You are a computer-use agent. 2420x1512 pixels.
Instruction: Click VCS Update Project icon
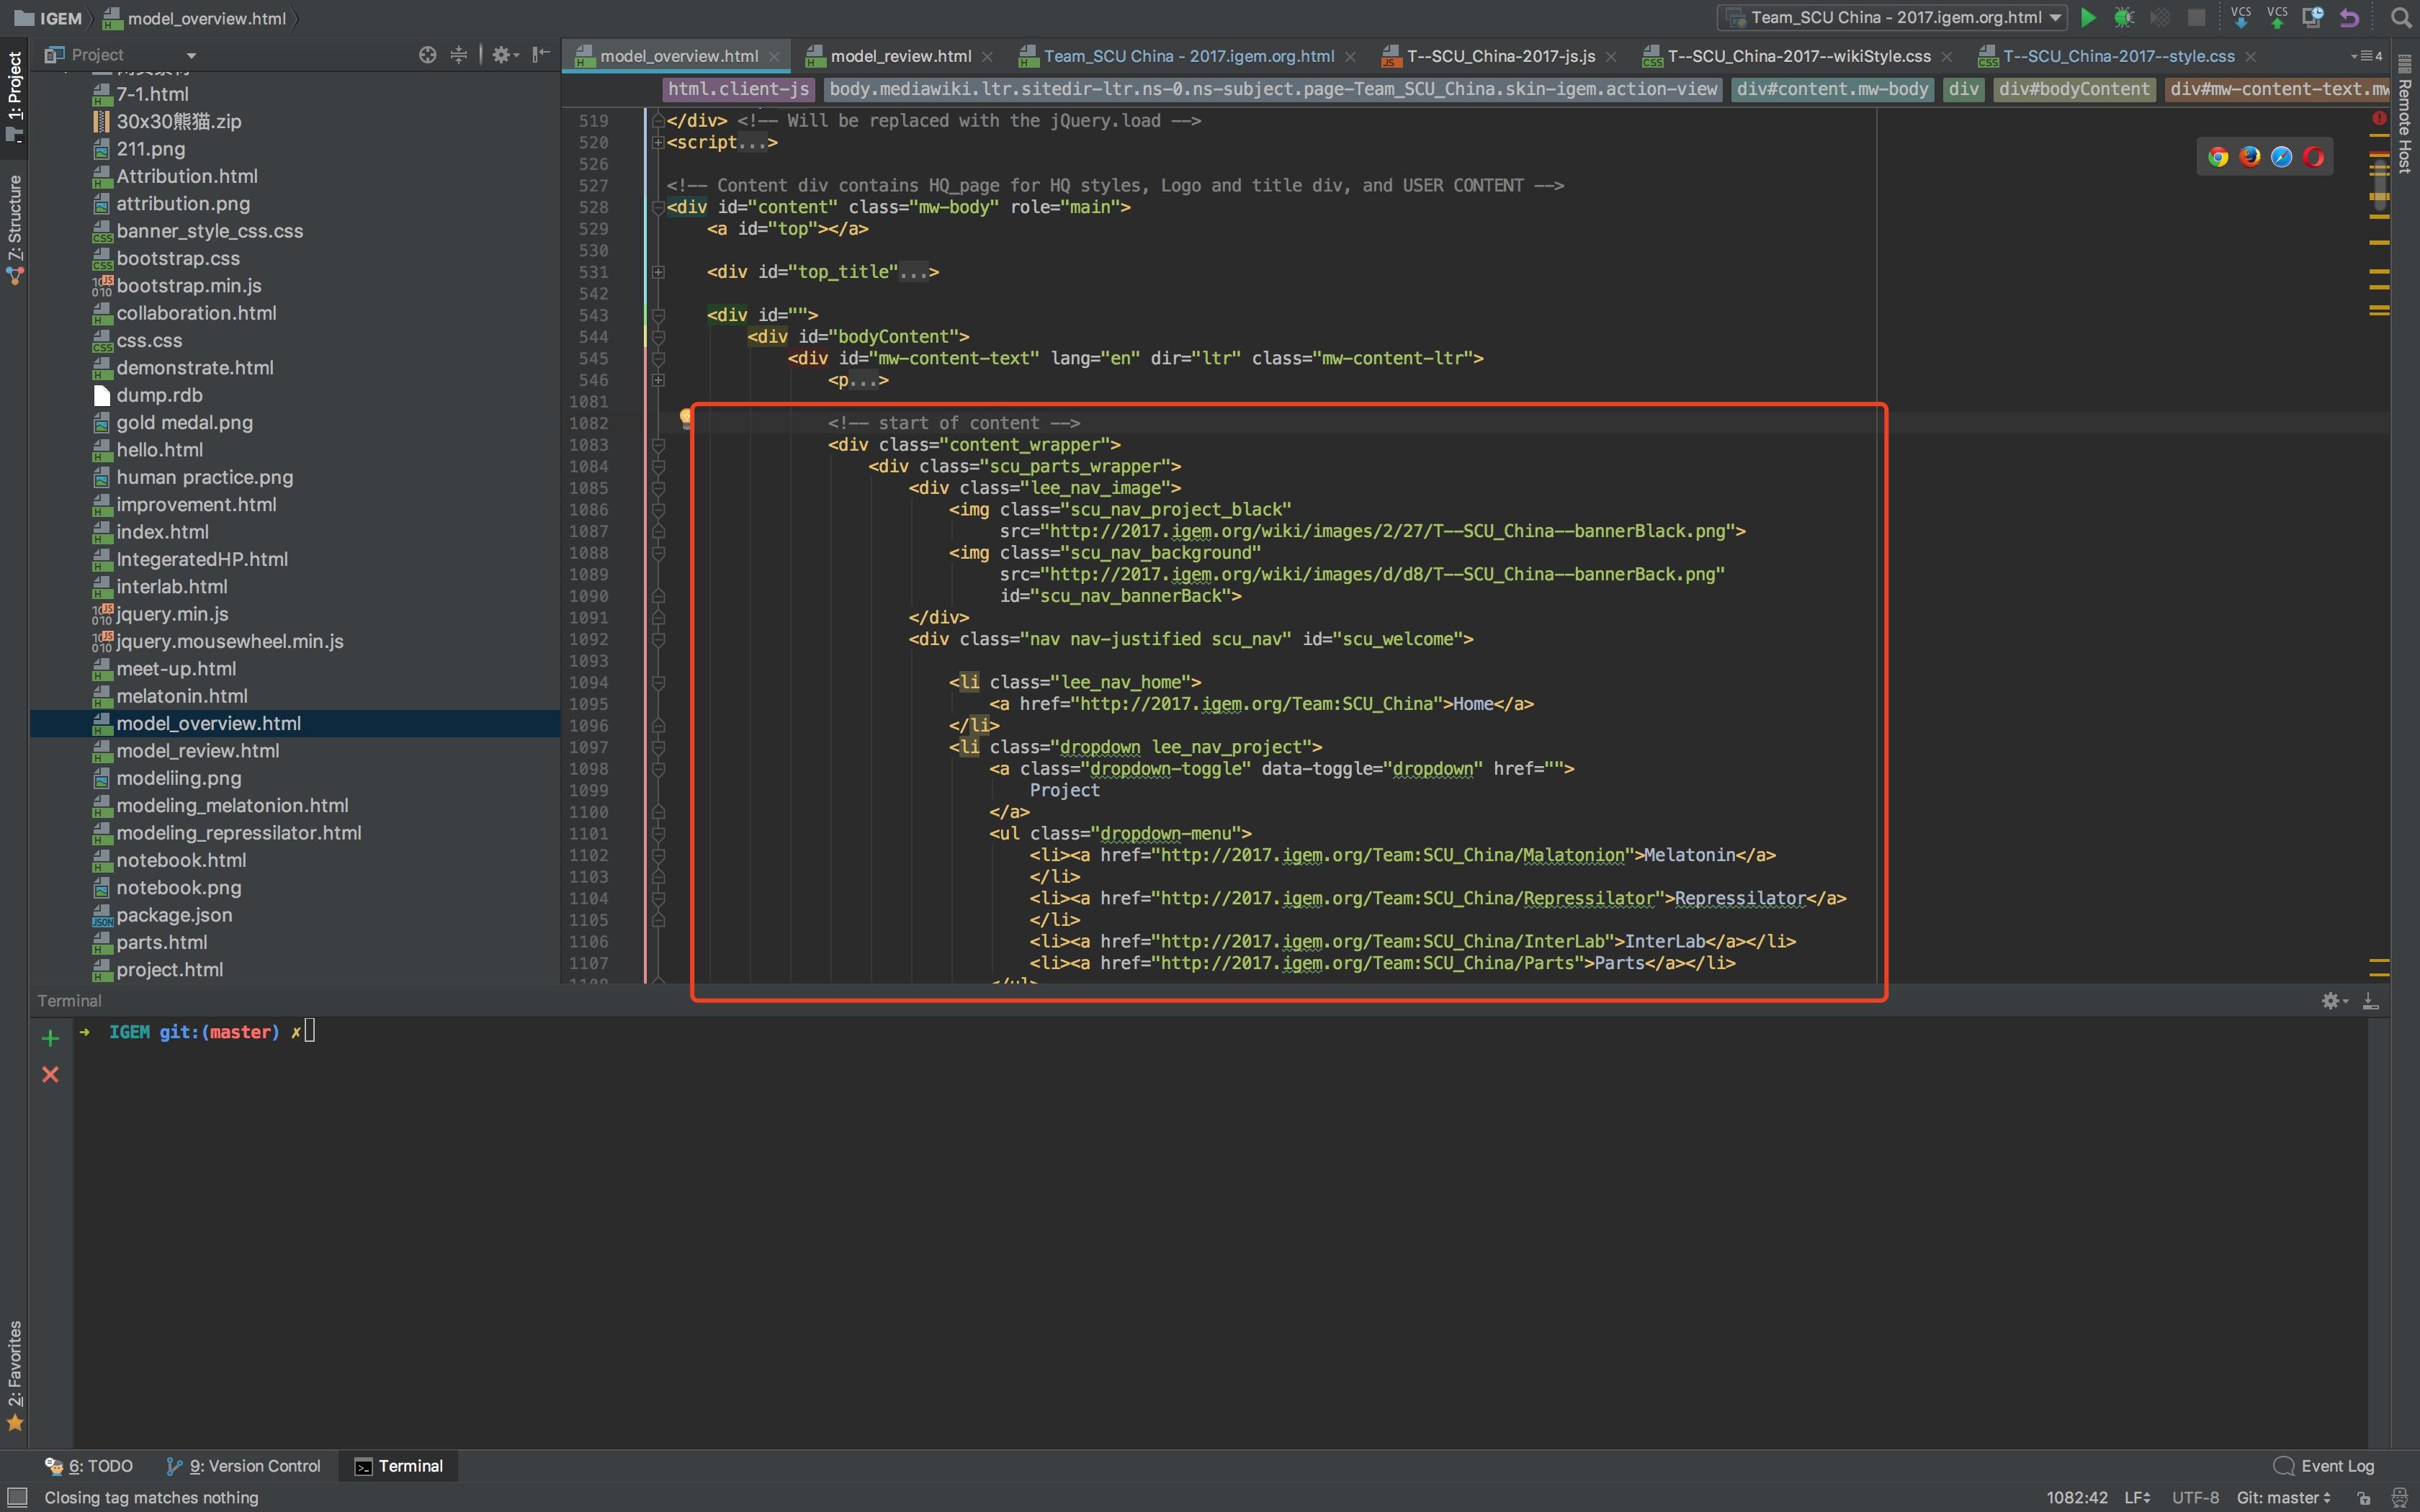[x=2241, y=17]
